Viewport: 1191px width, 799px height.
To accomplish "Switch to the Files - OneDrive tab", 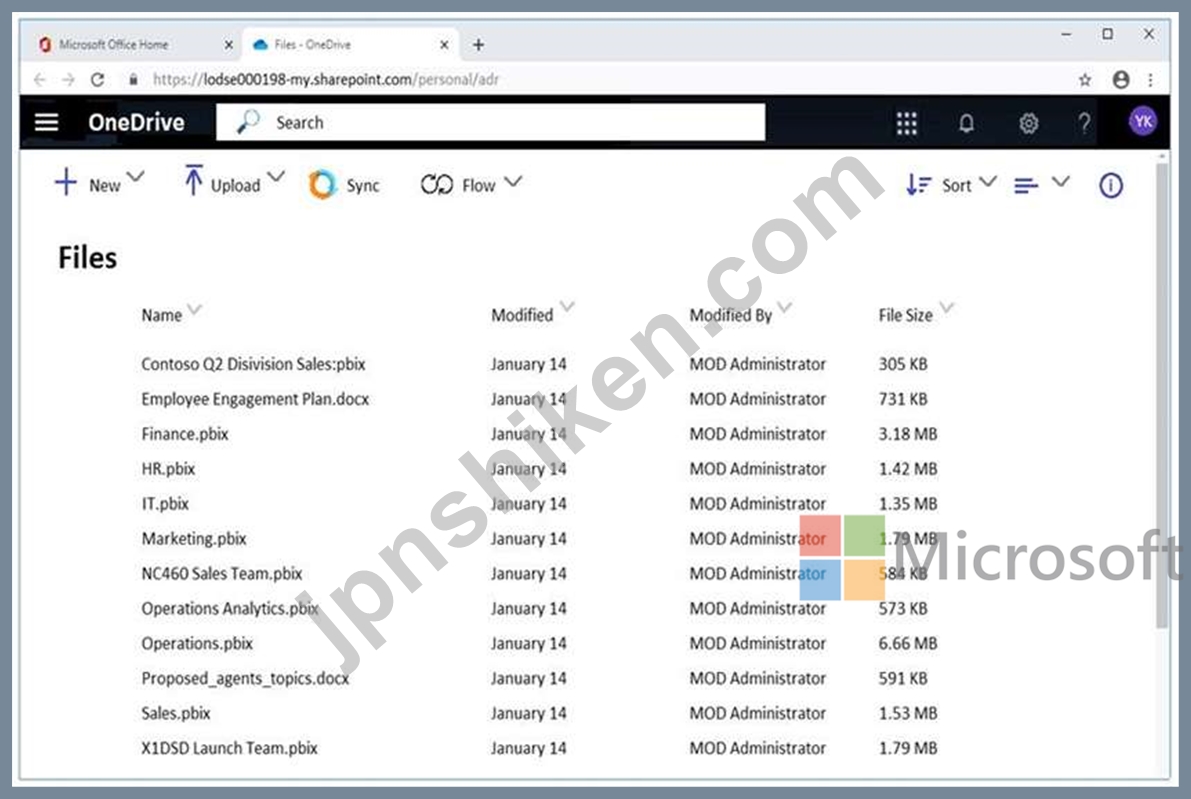I will [350, 45].
